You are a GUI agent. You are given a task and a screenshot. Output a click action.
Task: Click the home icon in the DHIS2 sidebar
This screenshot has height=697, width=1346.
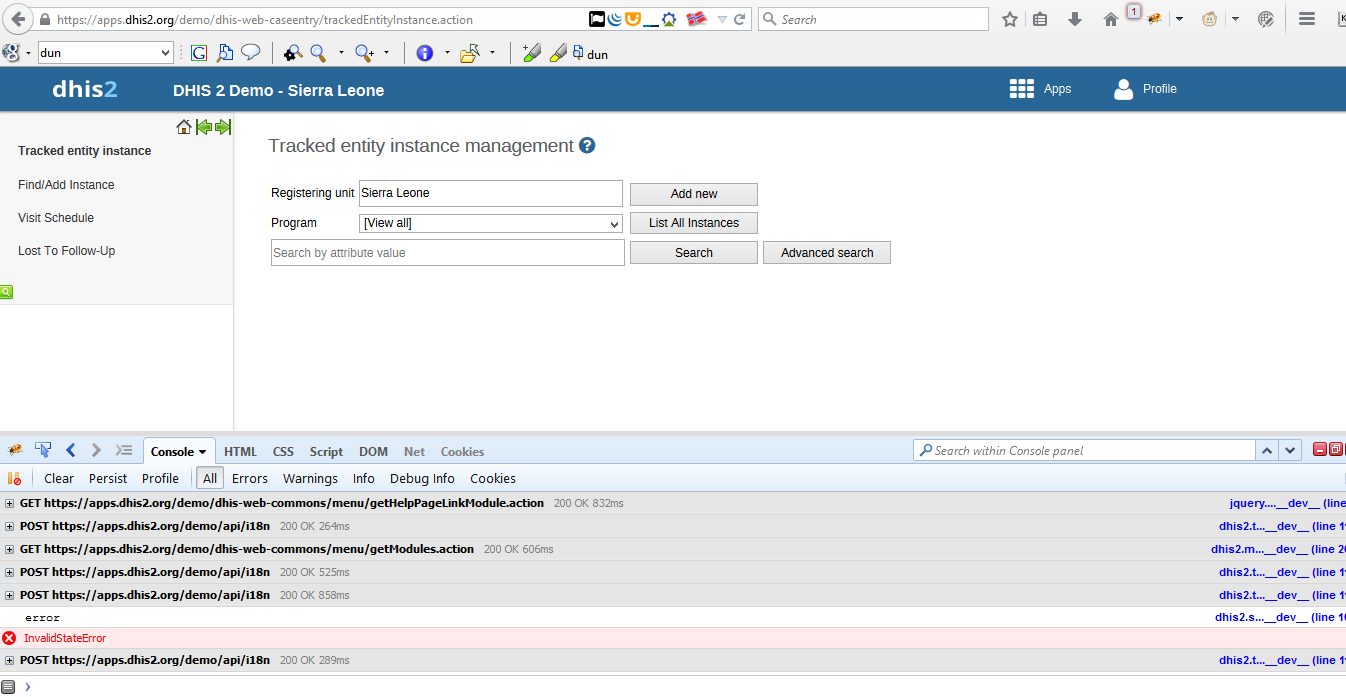[184, 127]
